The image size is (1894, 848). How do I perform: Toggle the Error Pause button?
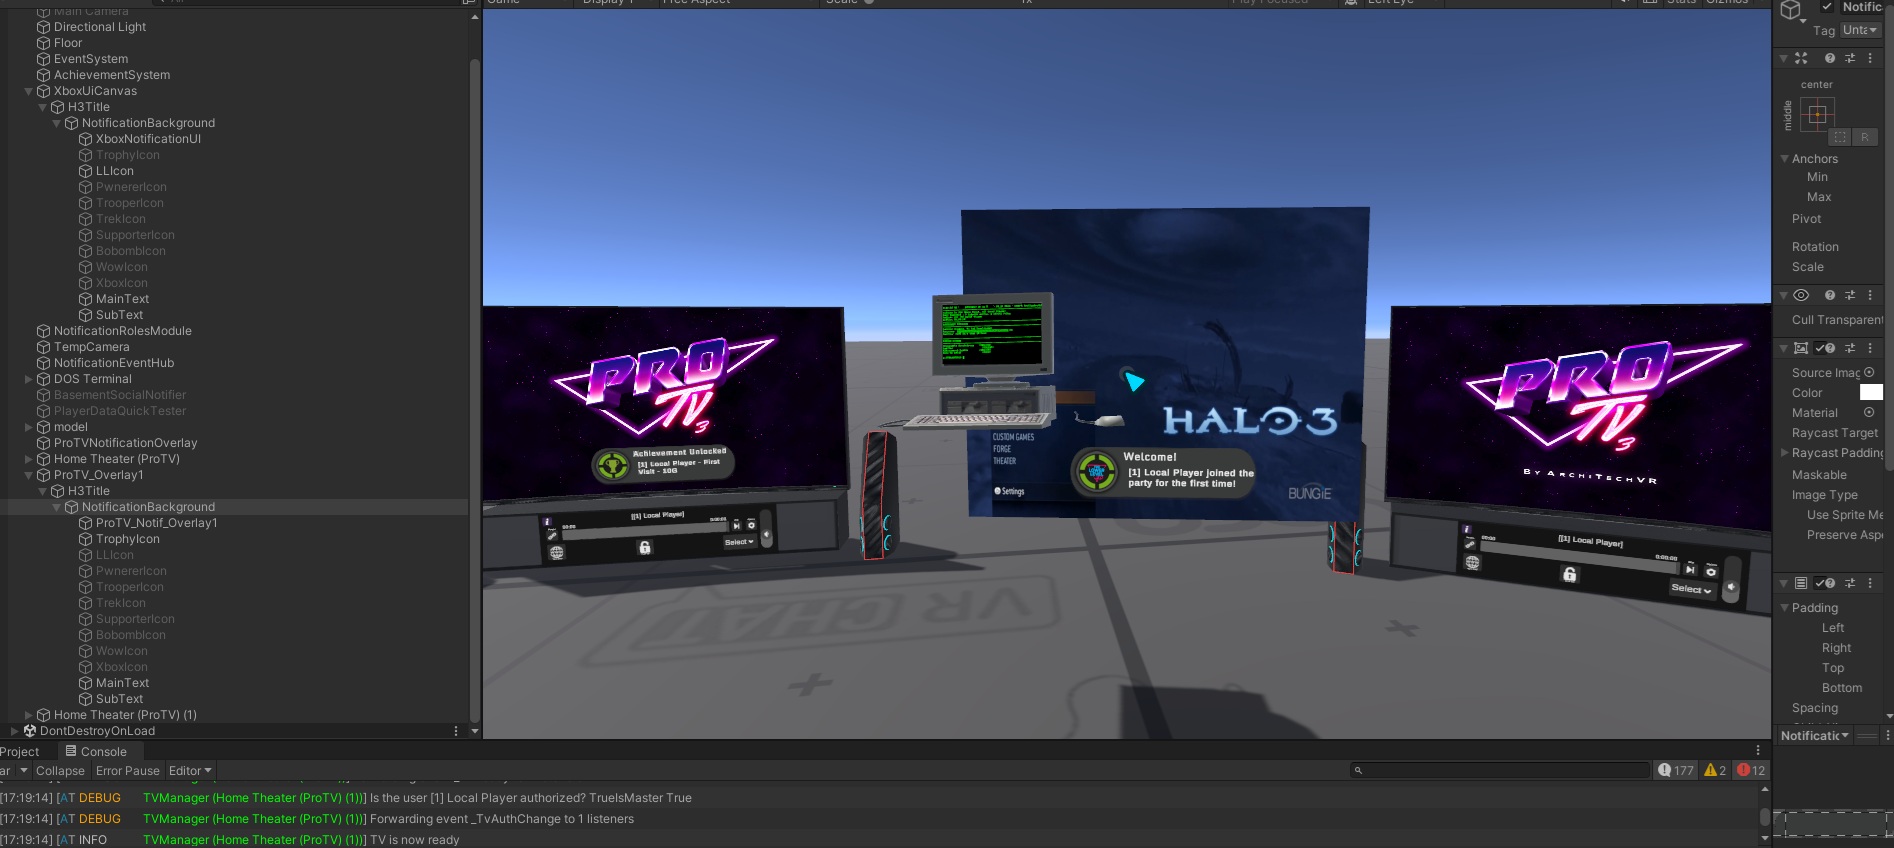127,771
